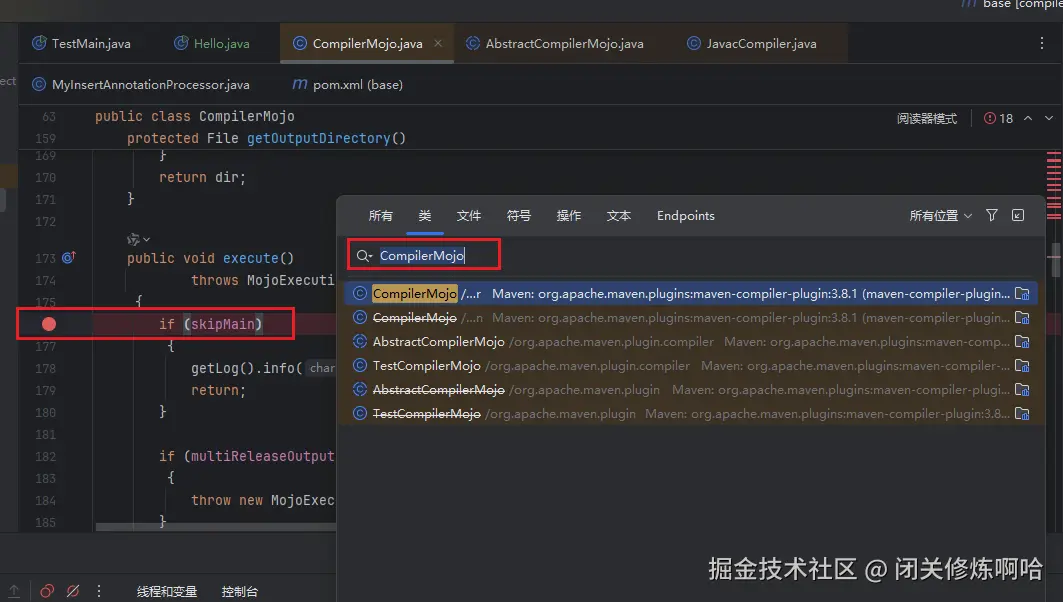The width and height of the screenshot is (1063, 602).
Task: Remove the breakpoint at the skipMain line
Action: point(49,324)
